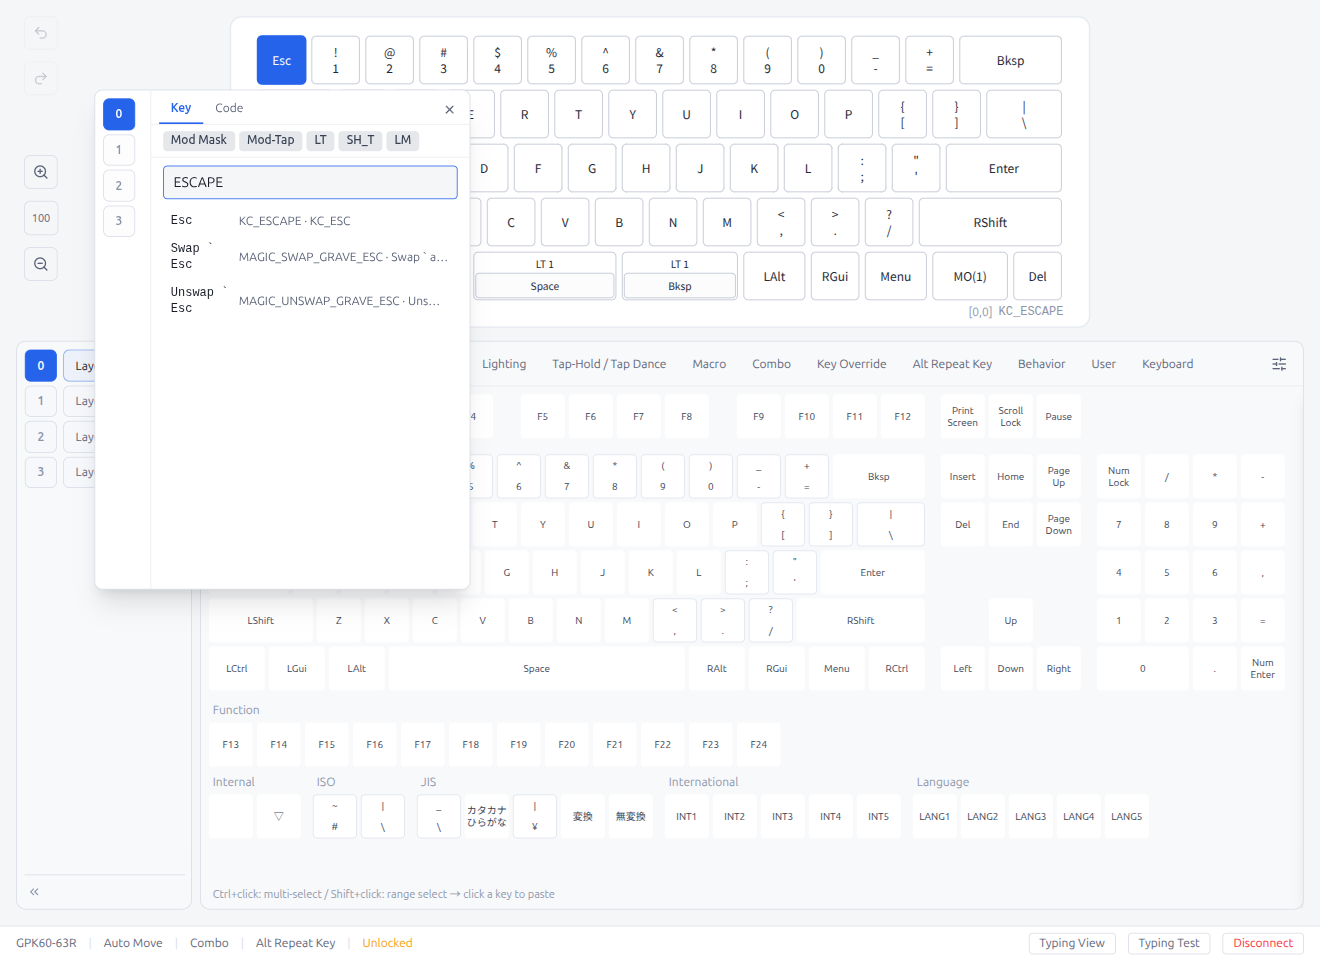This screenshot has height=960, width=1320.
Task: Select the MO(1) key on layout
Action: pos(970,277)
